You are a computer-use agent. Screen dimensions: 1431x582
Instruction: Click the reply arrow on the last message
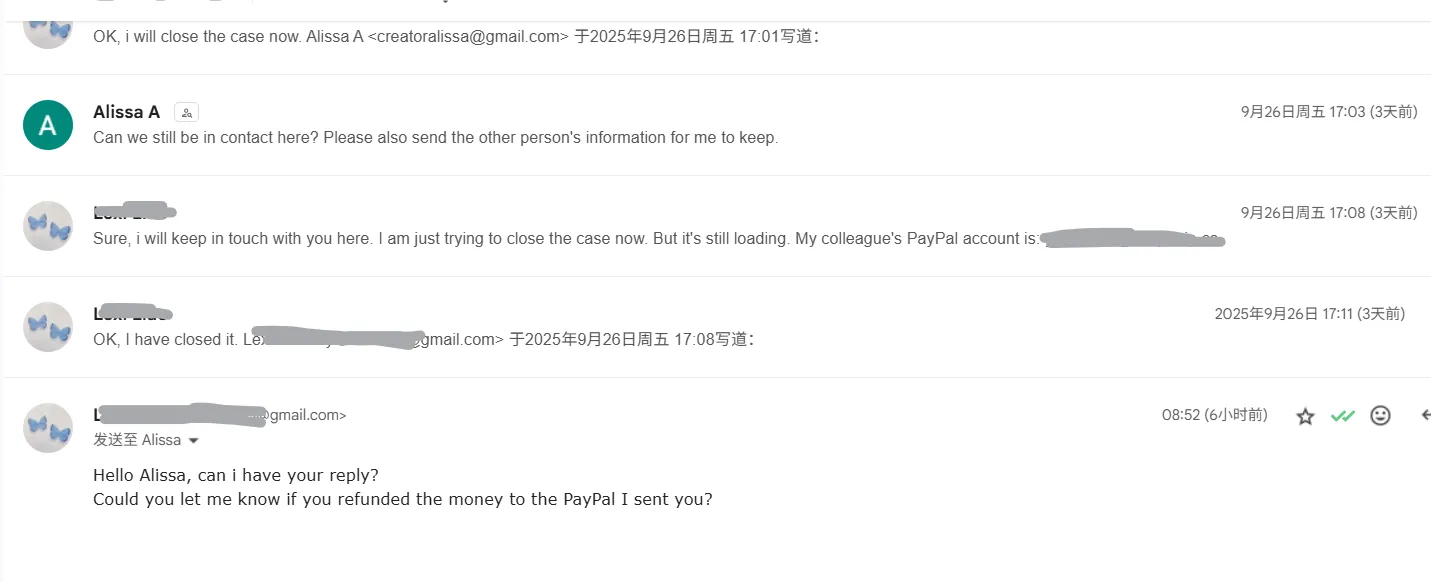point(1424,416)
